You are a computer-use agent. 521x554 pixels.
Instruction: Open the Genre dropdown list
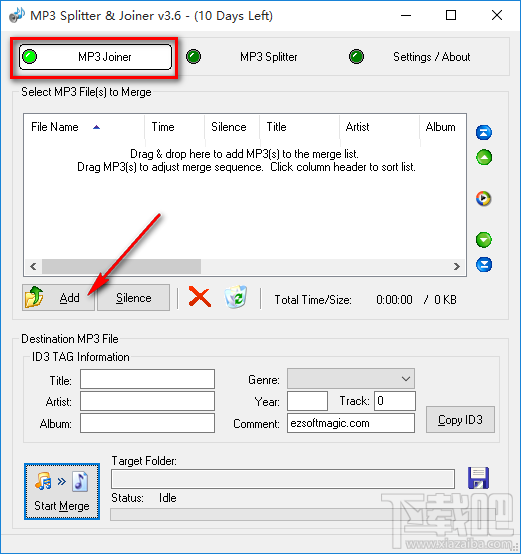tap(351, 379)
